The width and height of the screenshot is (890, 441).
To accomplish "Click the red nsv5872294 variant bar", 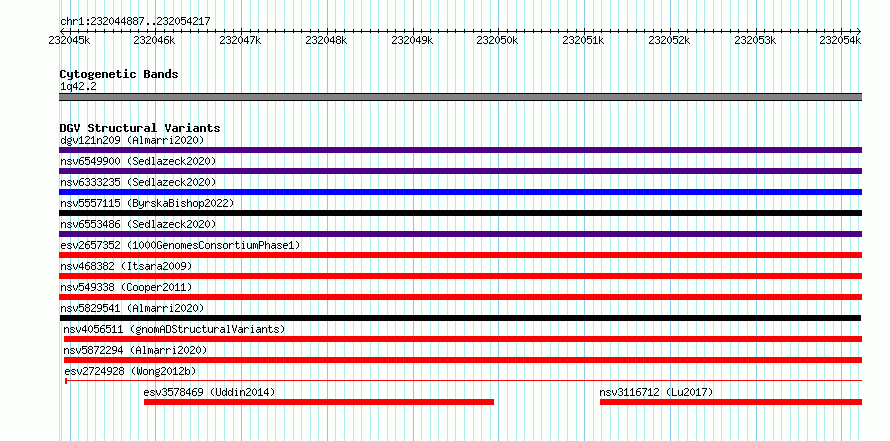I will click(463, 360).
